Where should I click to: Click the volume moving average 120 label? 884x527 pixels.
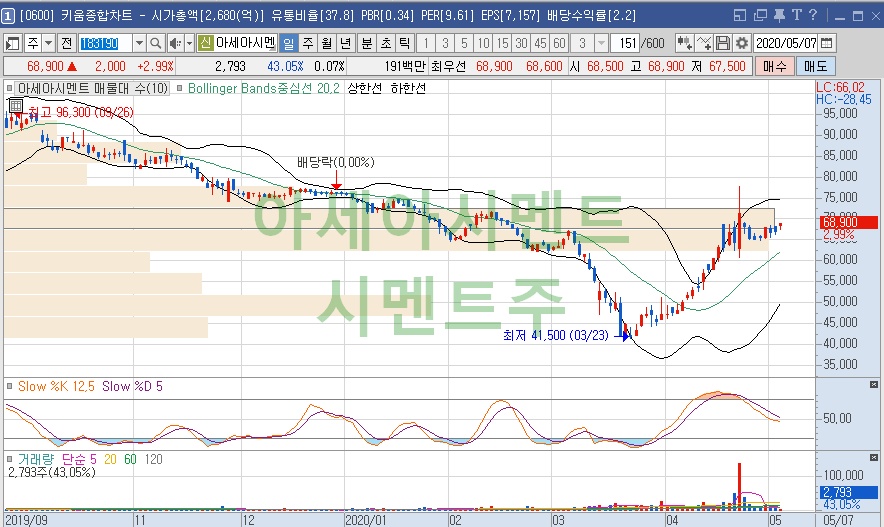click(153, 459)
